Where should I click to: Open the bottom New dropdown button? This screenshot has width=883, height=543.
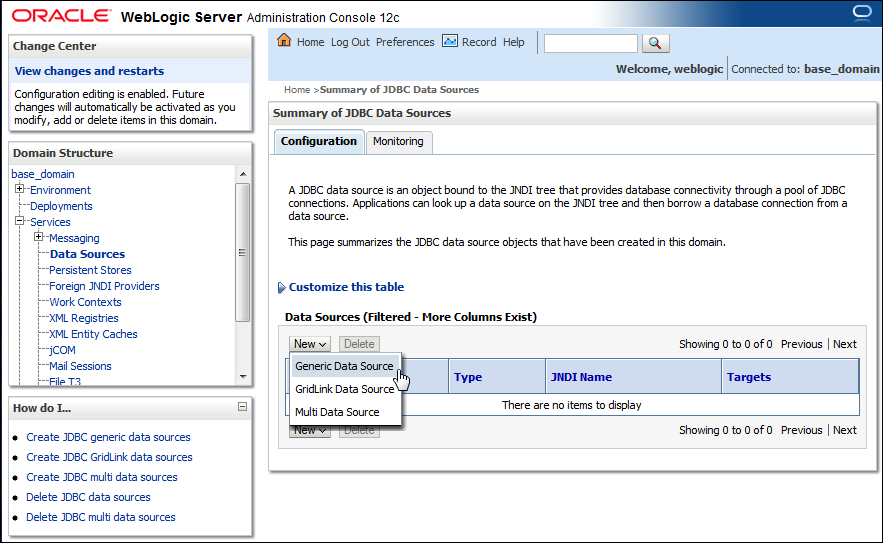point(310,431)
